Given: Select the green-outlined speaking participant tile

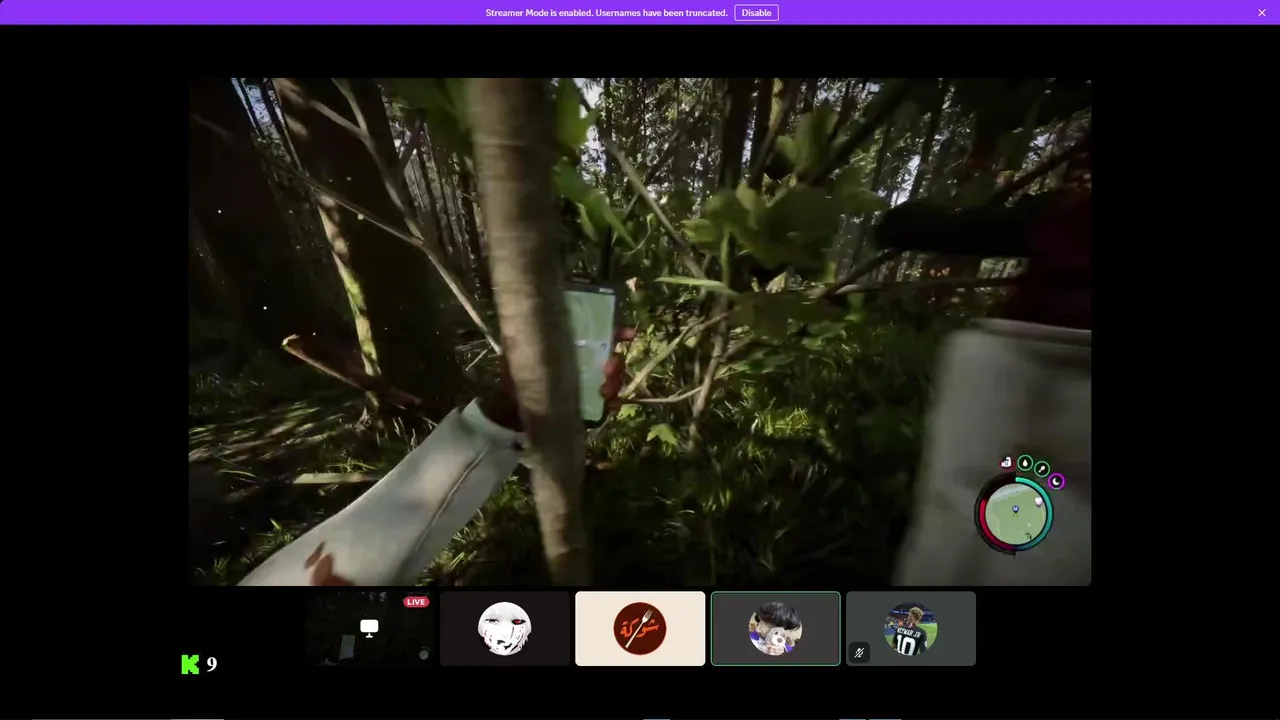Looking at the screenshot, I should [x=776, y=628].
